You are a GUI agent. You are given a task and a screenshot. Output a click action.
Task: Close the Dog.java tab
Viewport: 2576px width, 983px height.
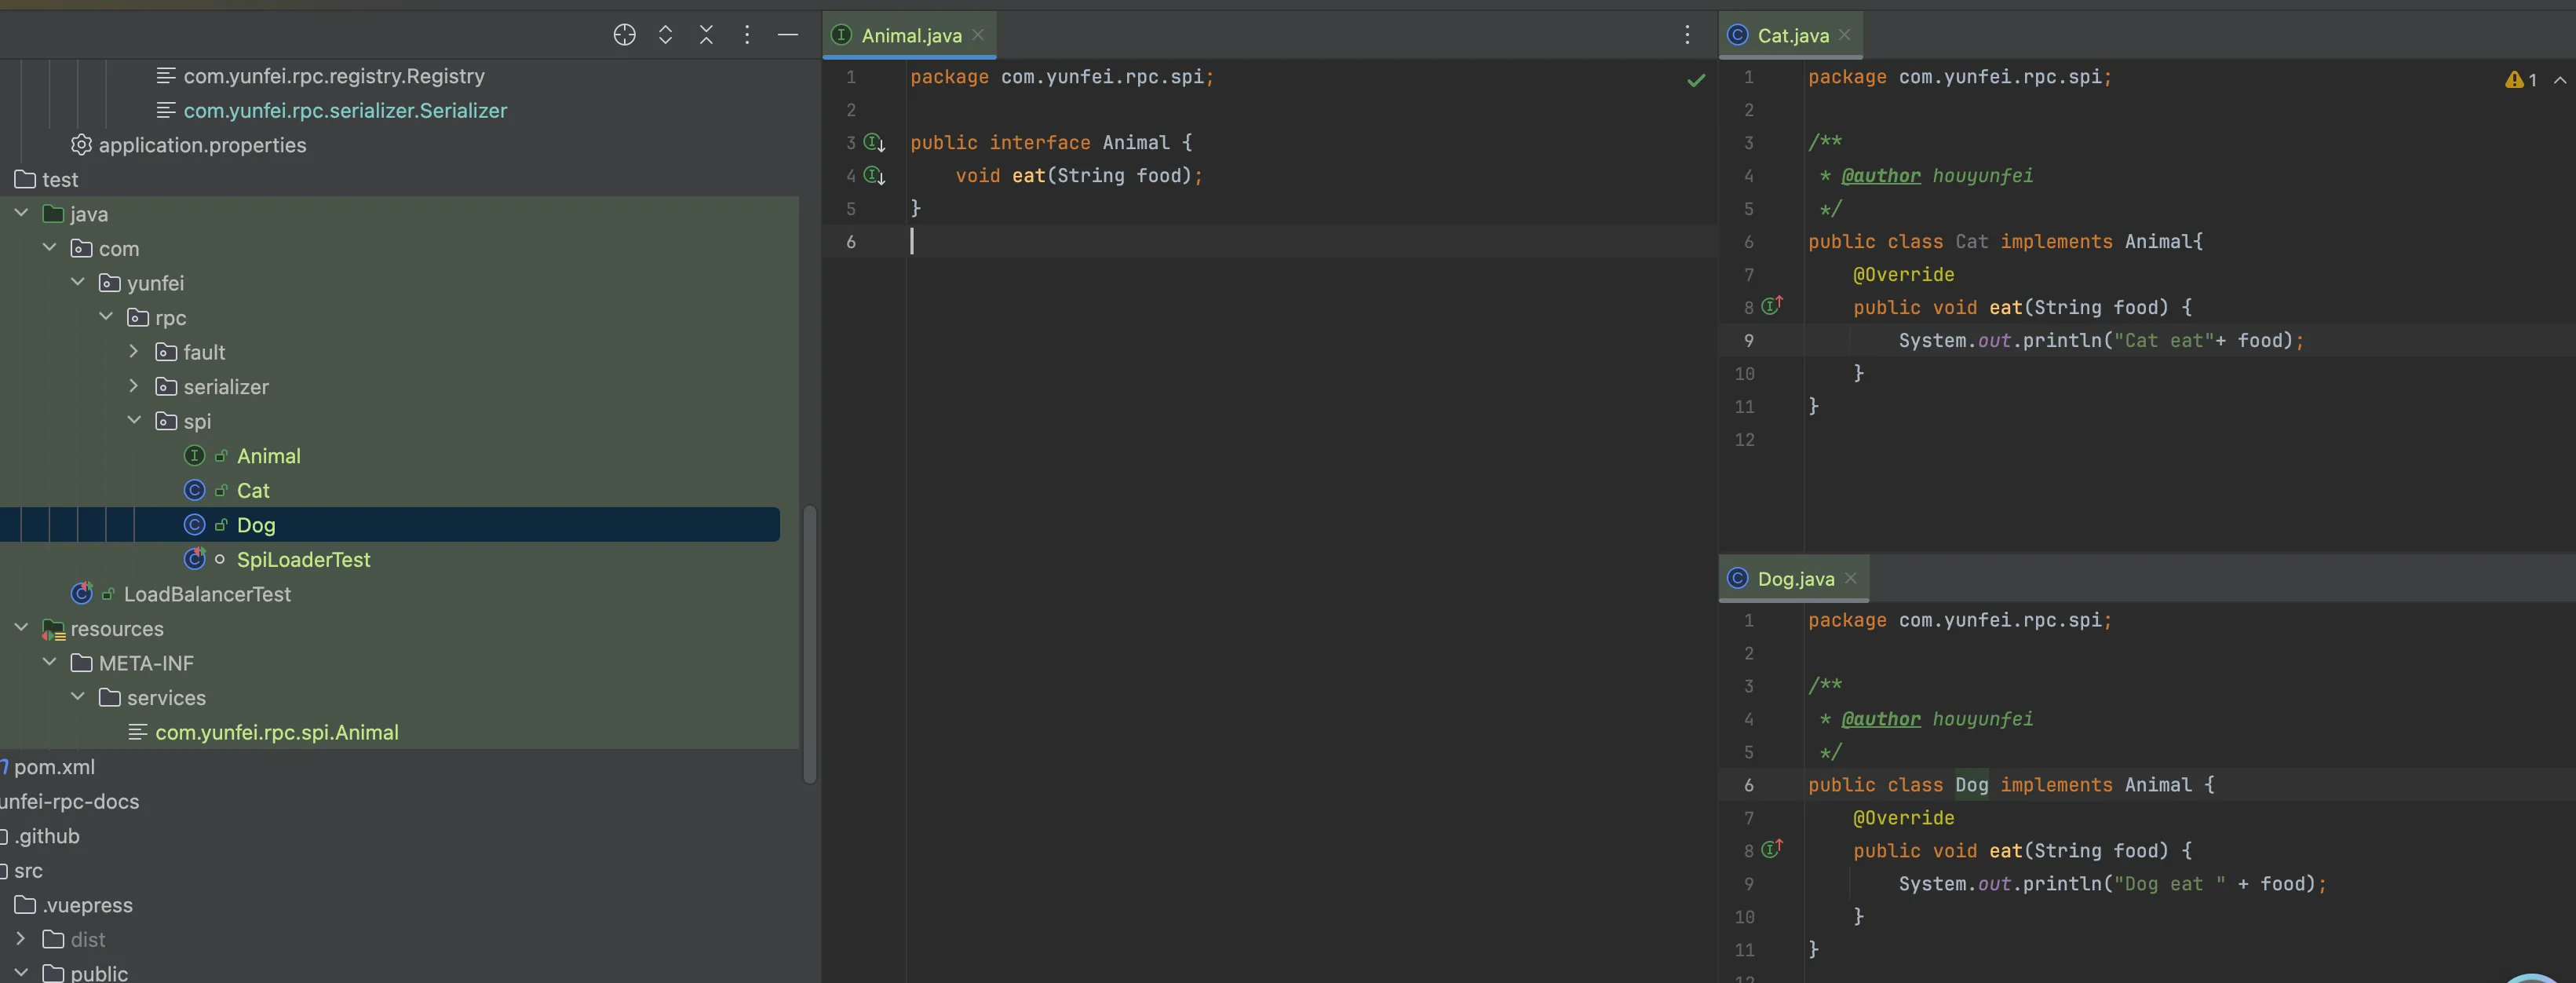click(1851, 579)
